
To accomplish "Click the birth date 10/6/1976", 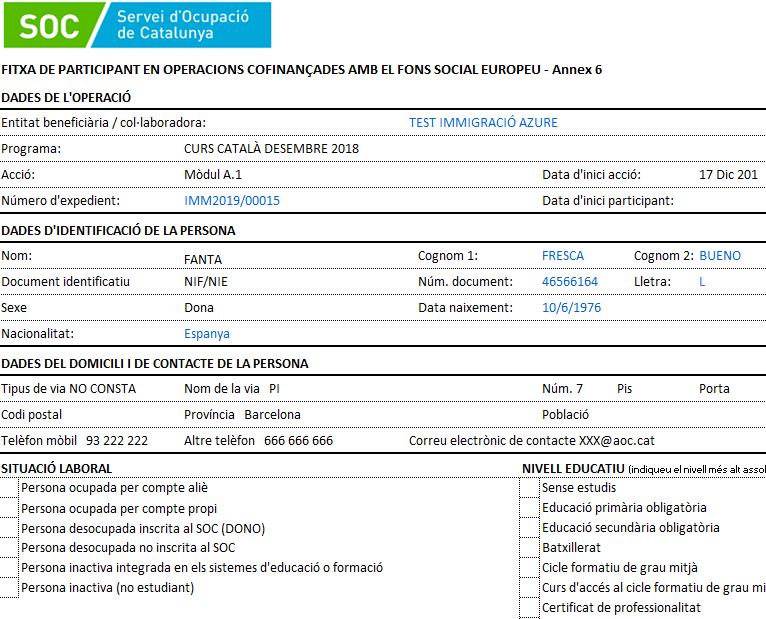I will [571, 308].
